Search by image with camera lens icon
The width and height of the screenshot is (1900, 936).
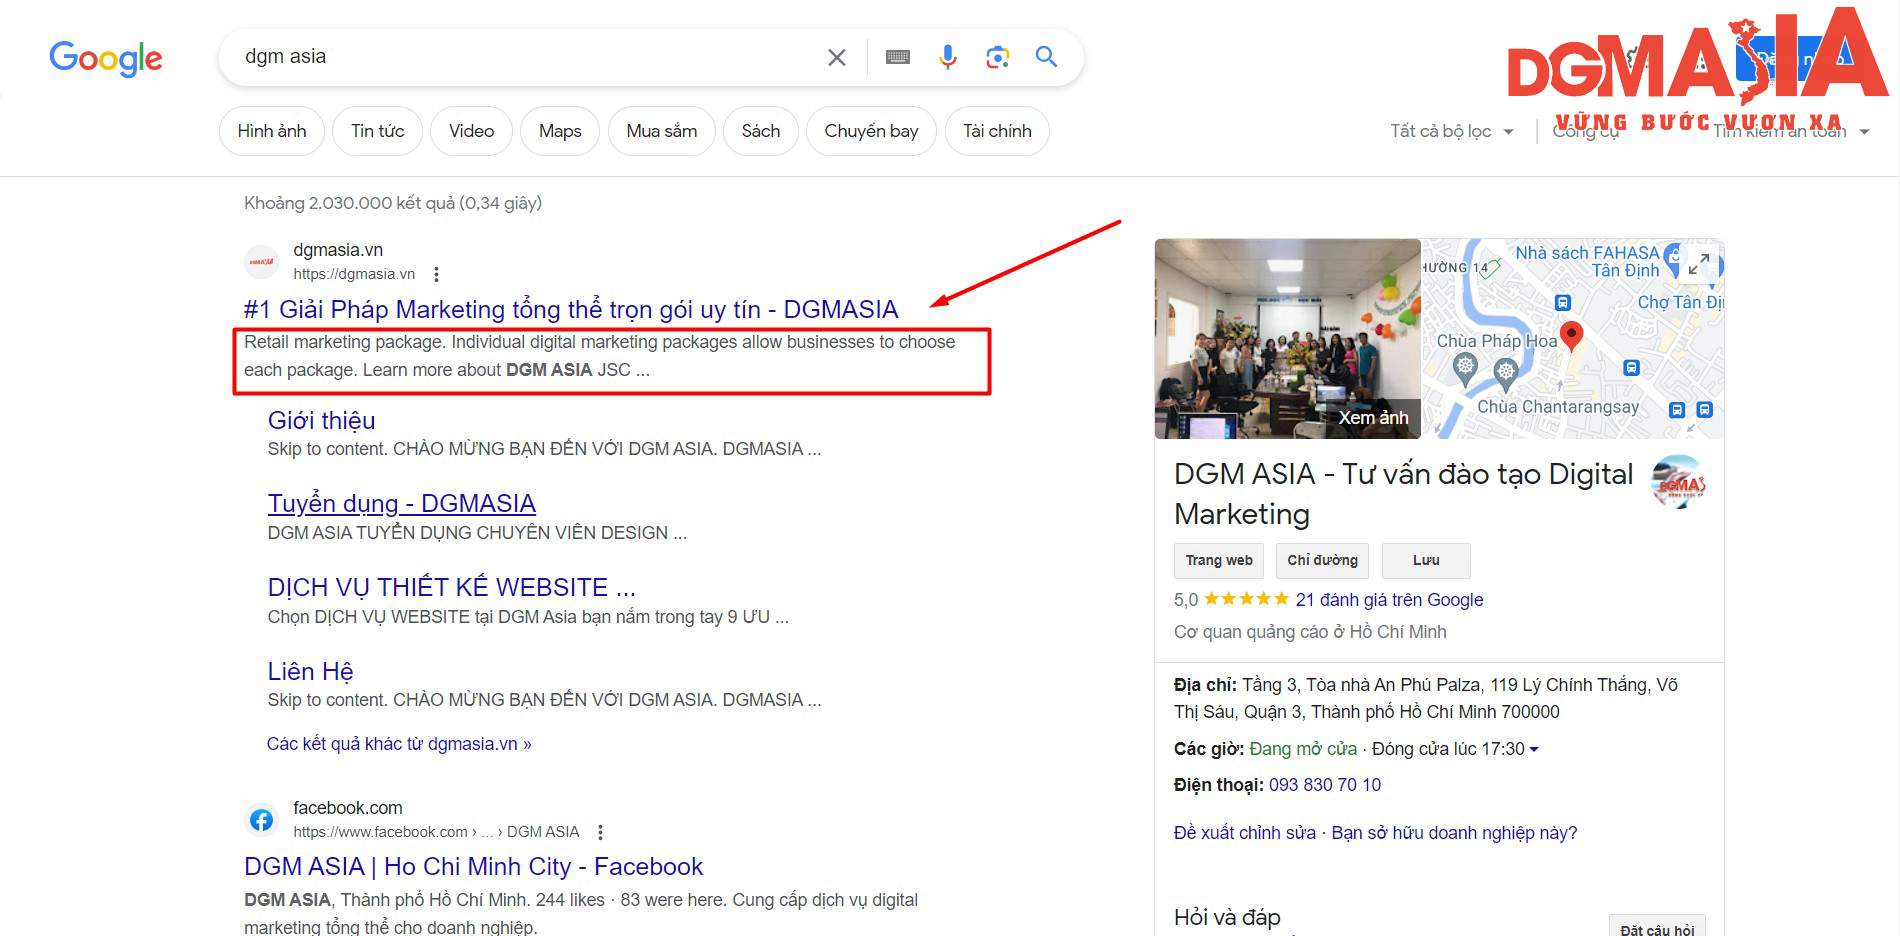[x=997, y=57]
